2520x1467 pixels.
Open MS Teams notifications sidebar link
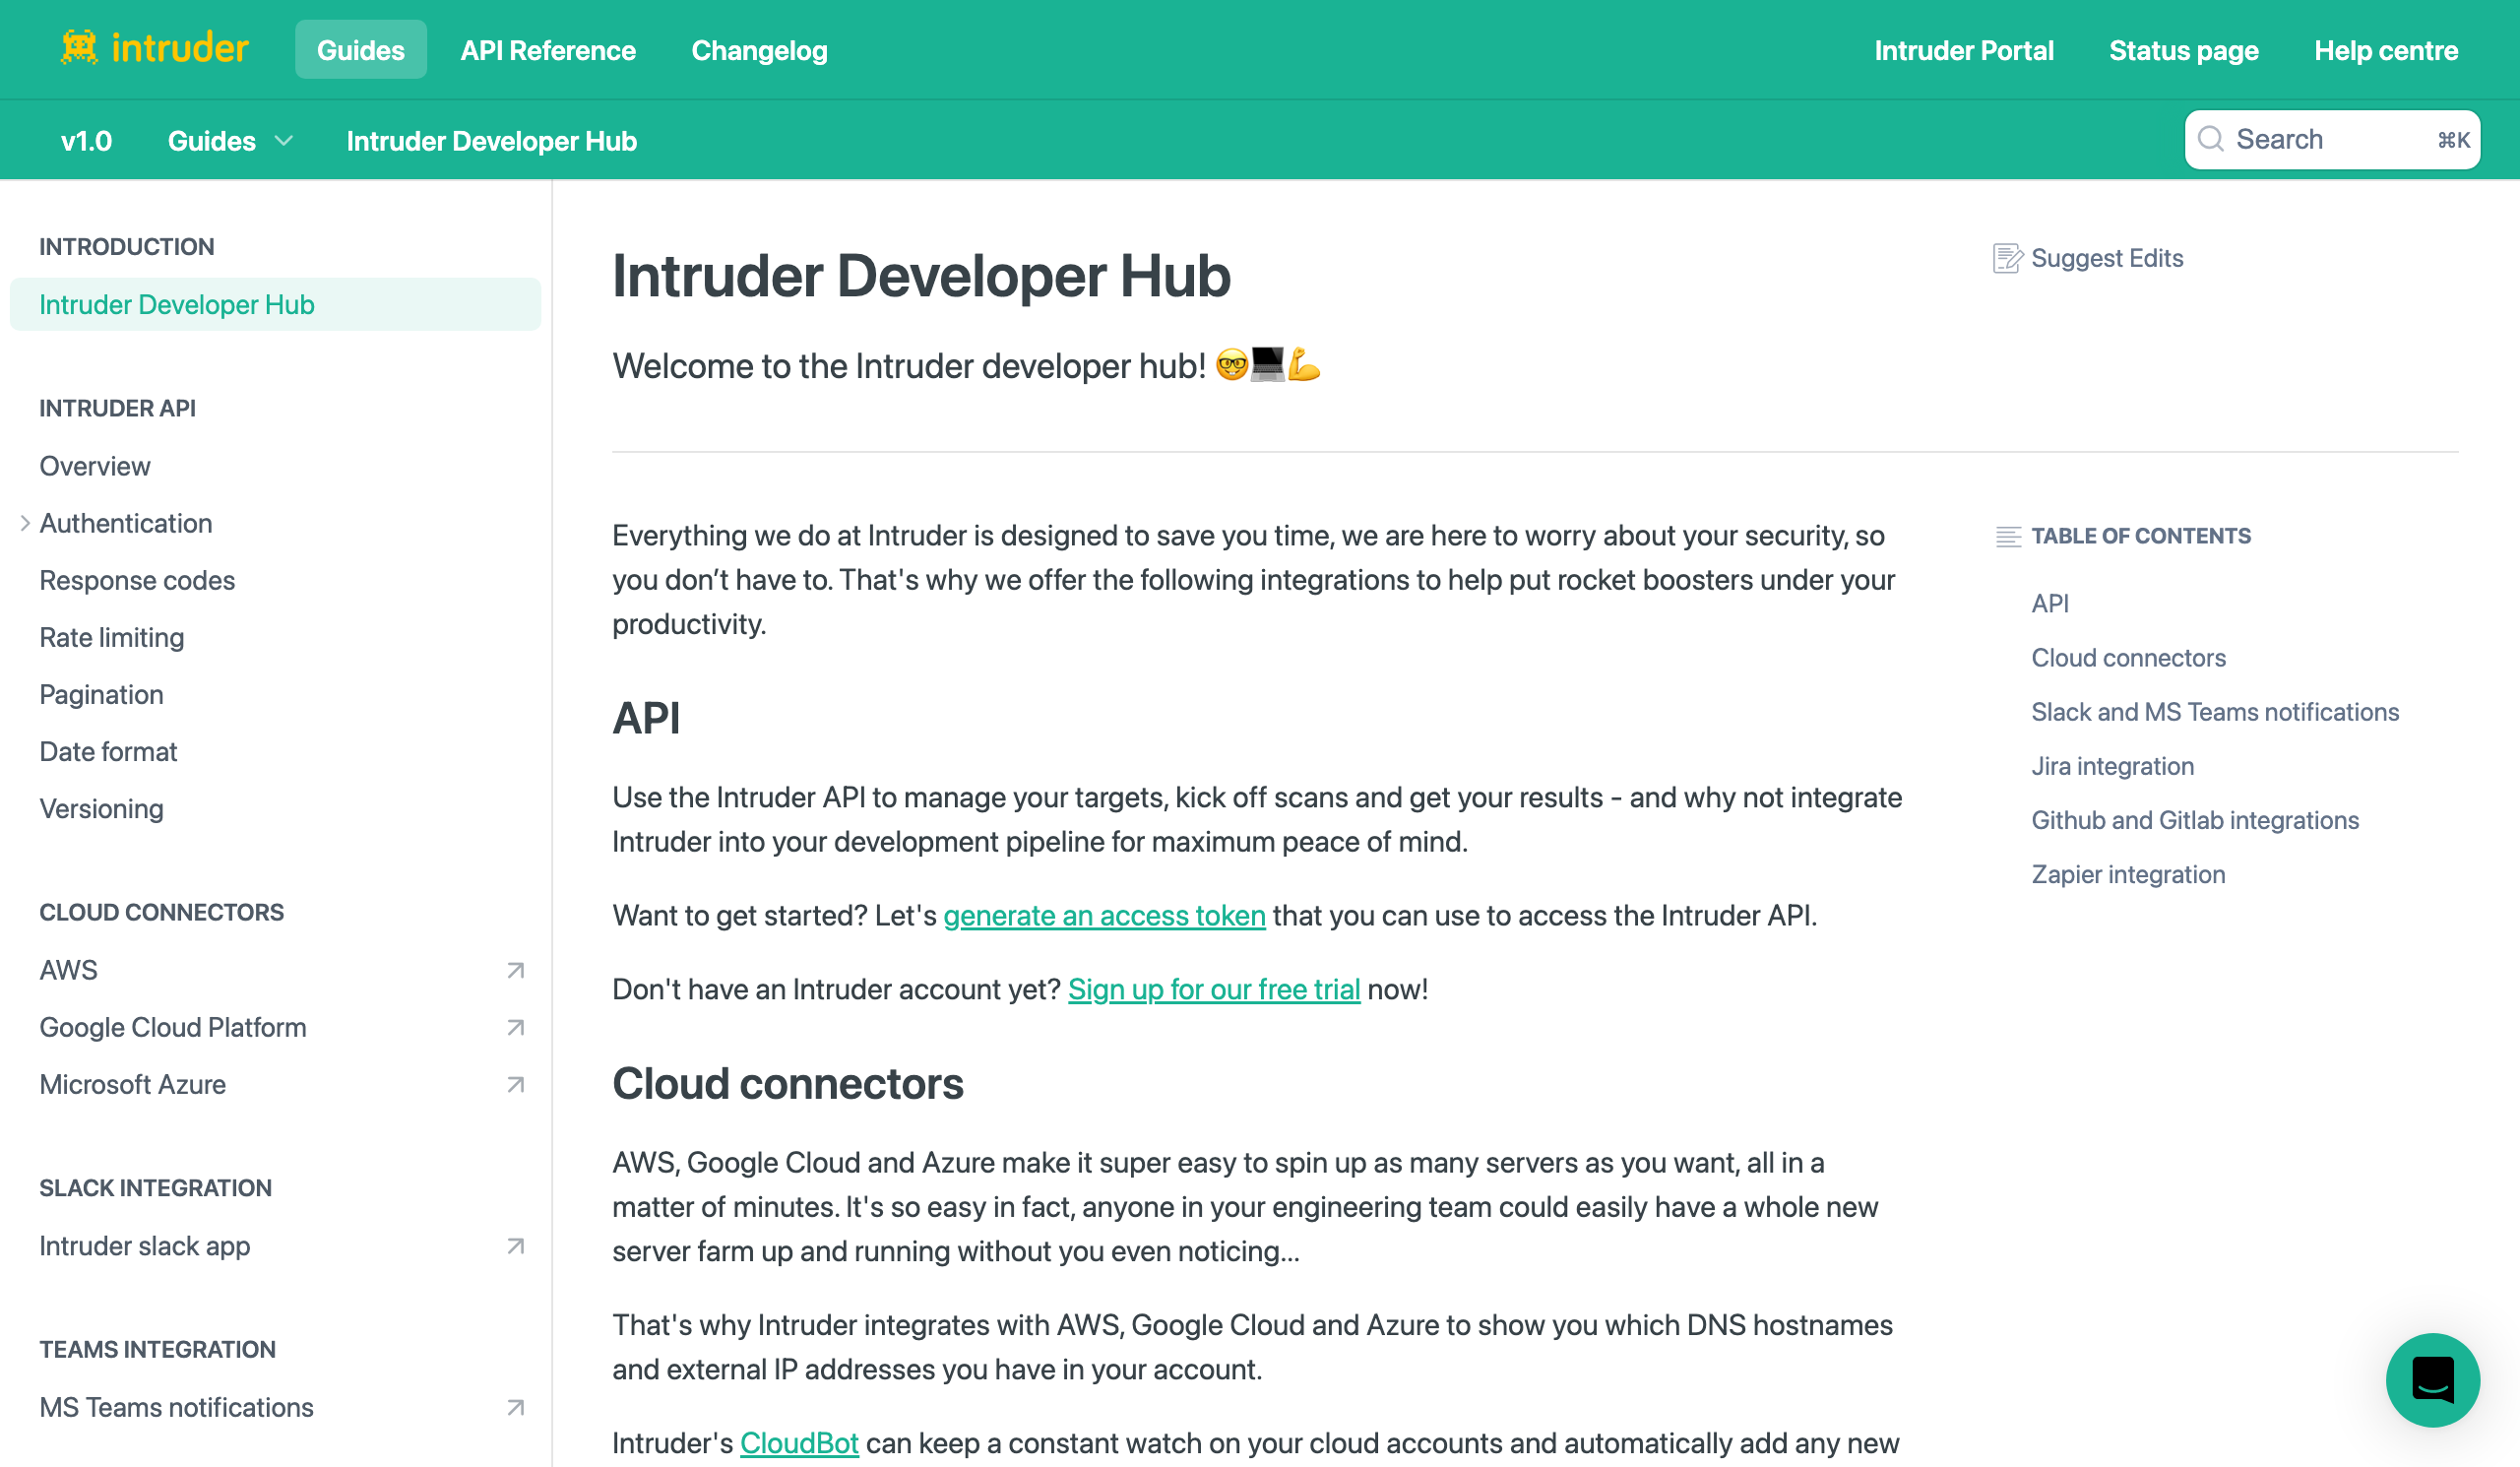[x=176, y=1407]
